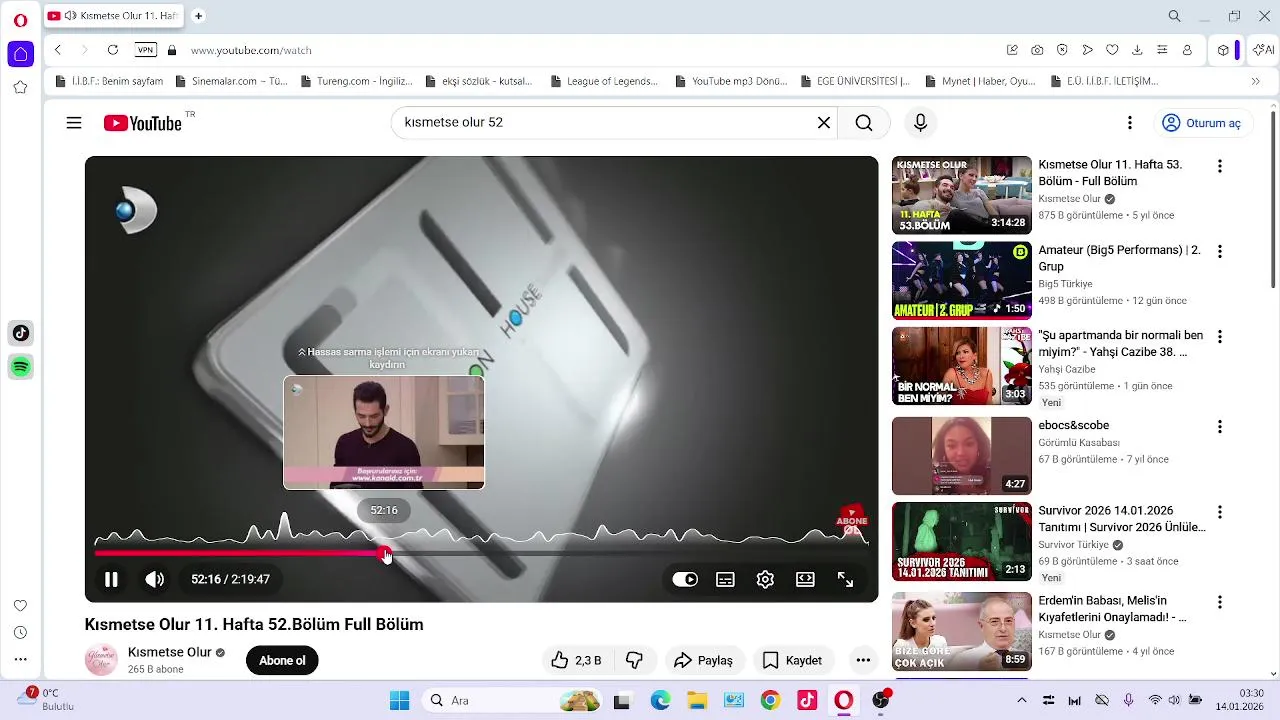The image size is (1280, 720).
Task: Toggle the Opera VPN badge
Action: tap(146, 50)
